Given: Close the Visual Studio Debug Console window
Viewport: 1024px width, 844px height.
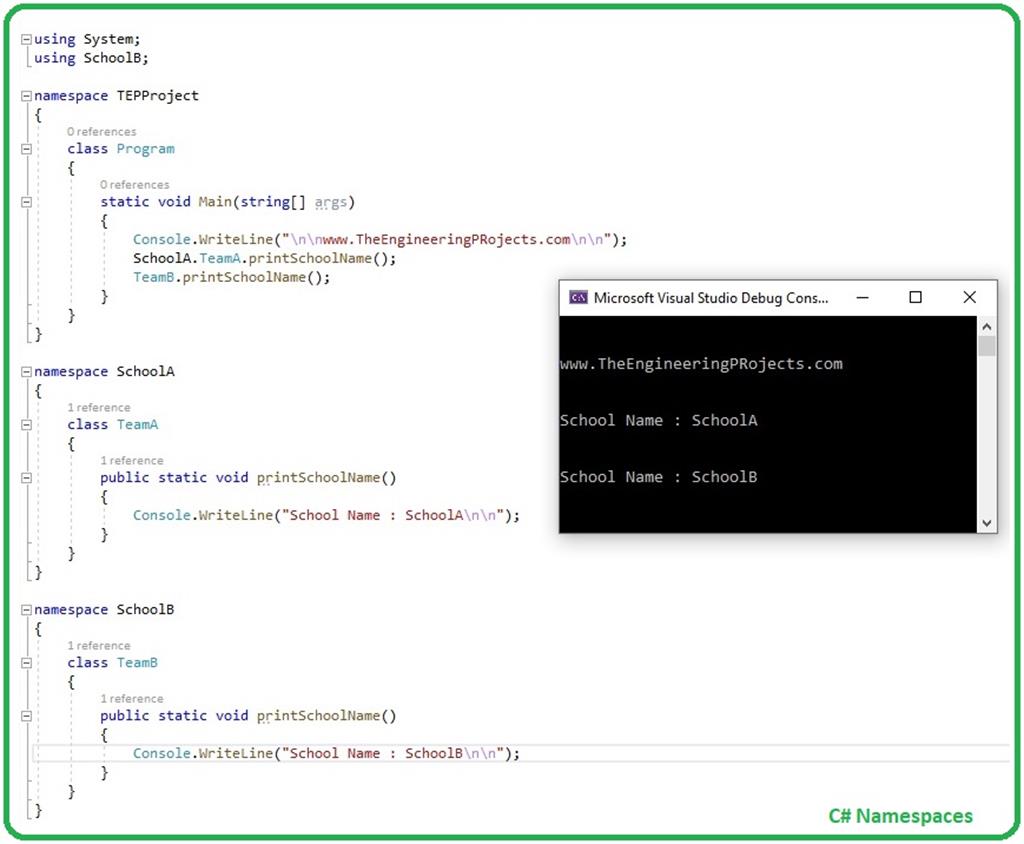Looking at the screenshot, I should coord(969,298).
